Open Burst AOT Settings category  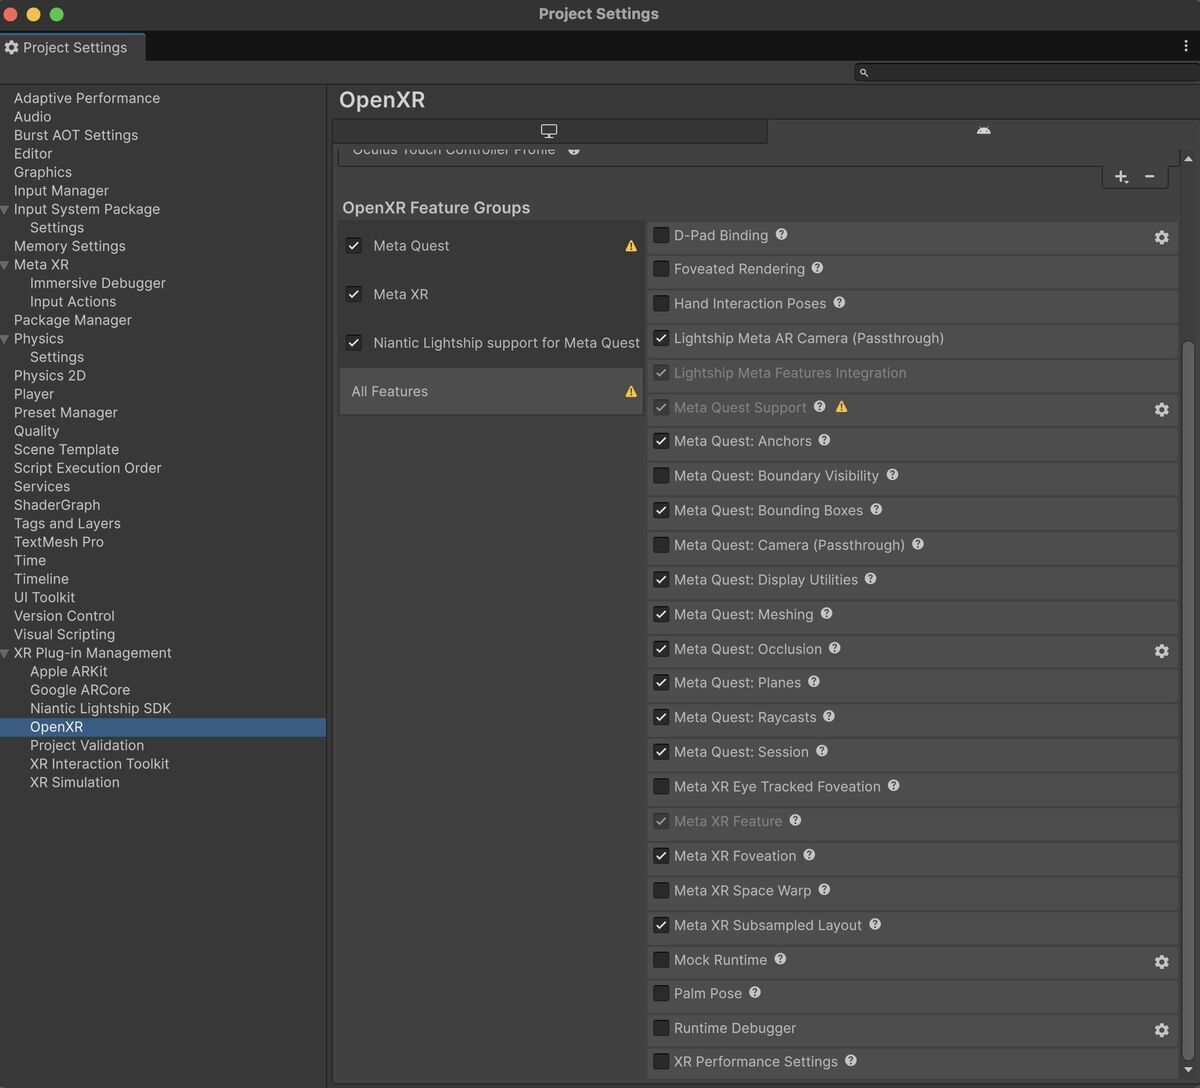tap(76, 135)
